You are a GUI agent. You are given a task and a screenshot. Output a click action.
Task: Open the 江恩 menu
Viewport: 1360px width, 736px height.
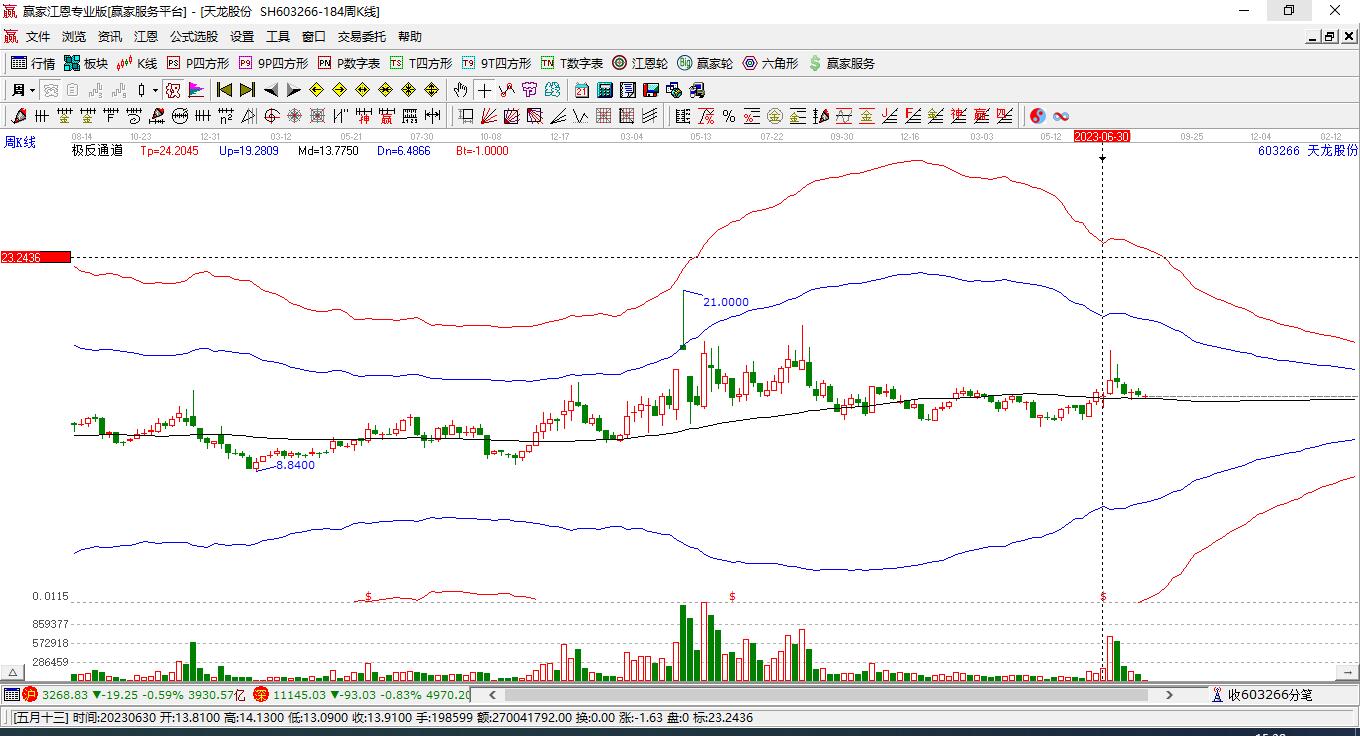coord(146,37)
